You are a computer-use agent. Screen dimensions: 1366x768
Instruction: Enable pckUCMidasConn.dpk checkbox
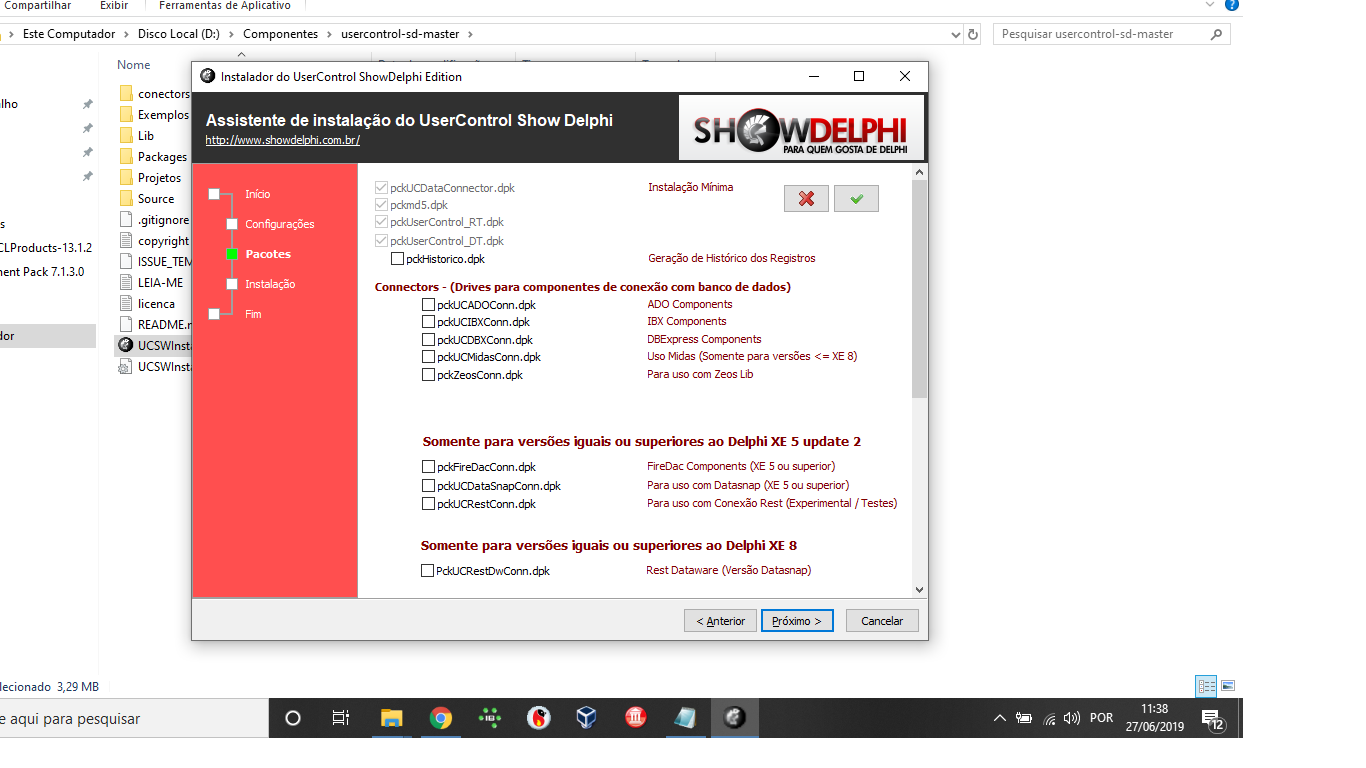click(x=428, y=357)
